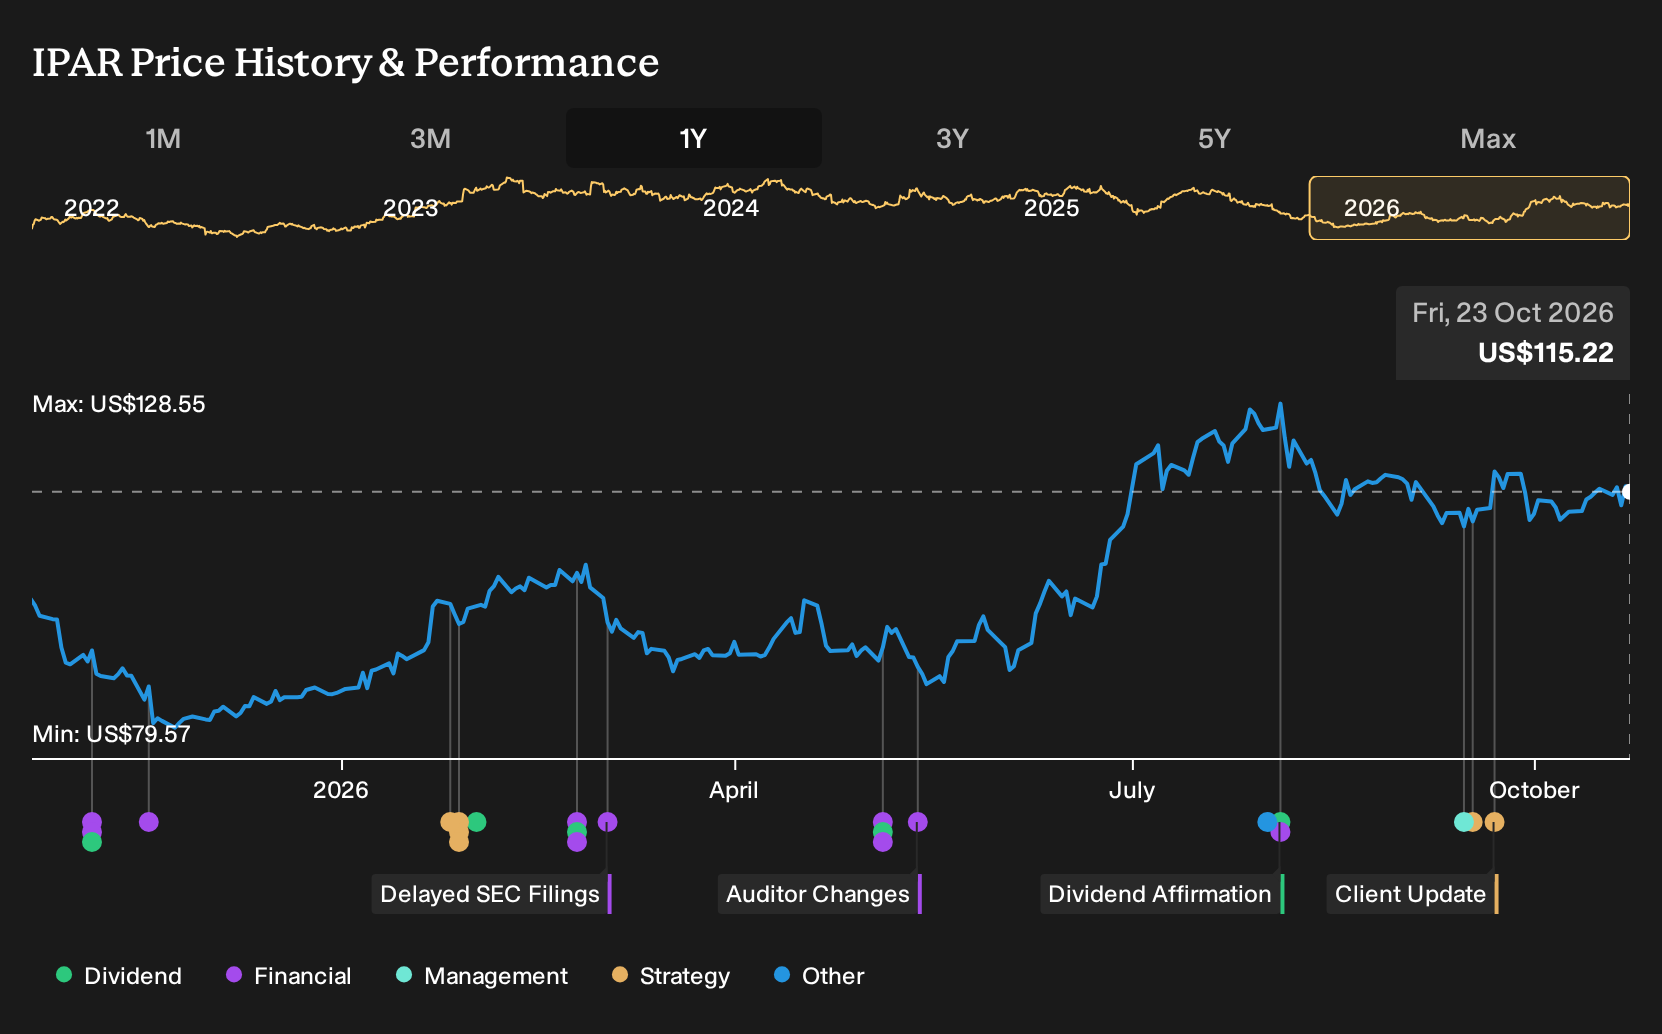Jump to 2025 on the overview timeline
The image size is (1662, 1034).
1052,208
